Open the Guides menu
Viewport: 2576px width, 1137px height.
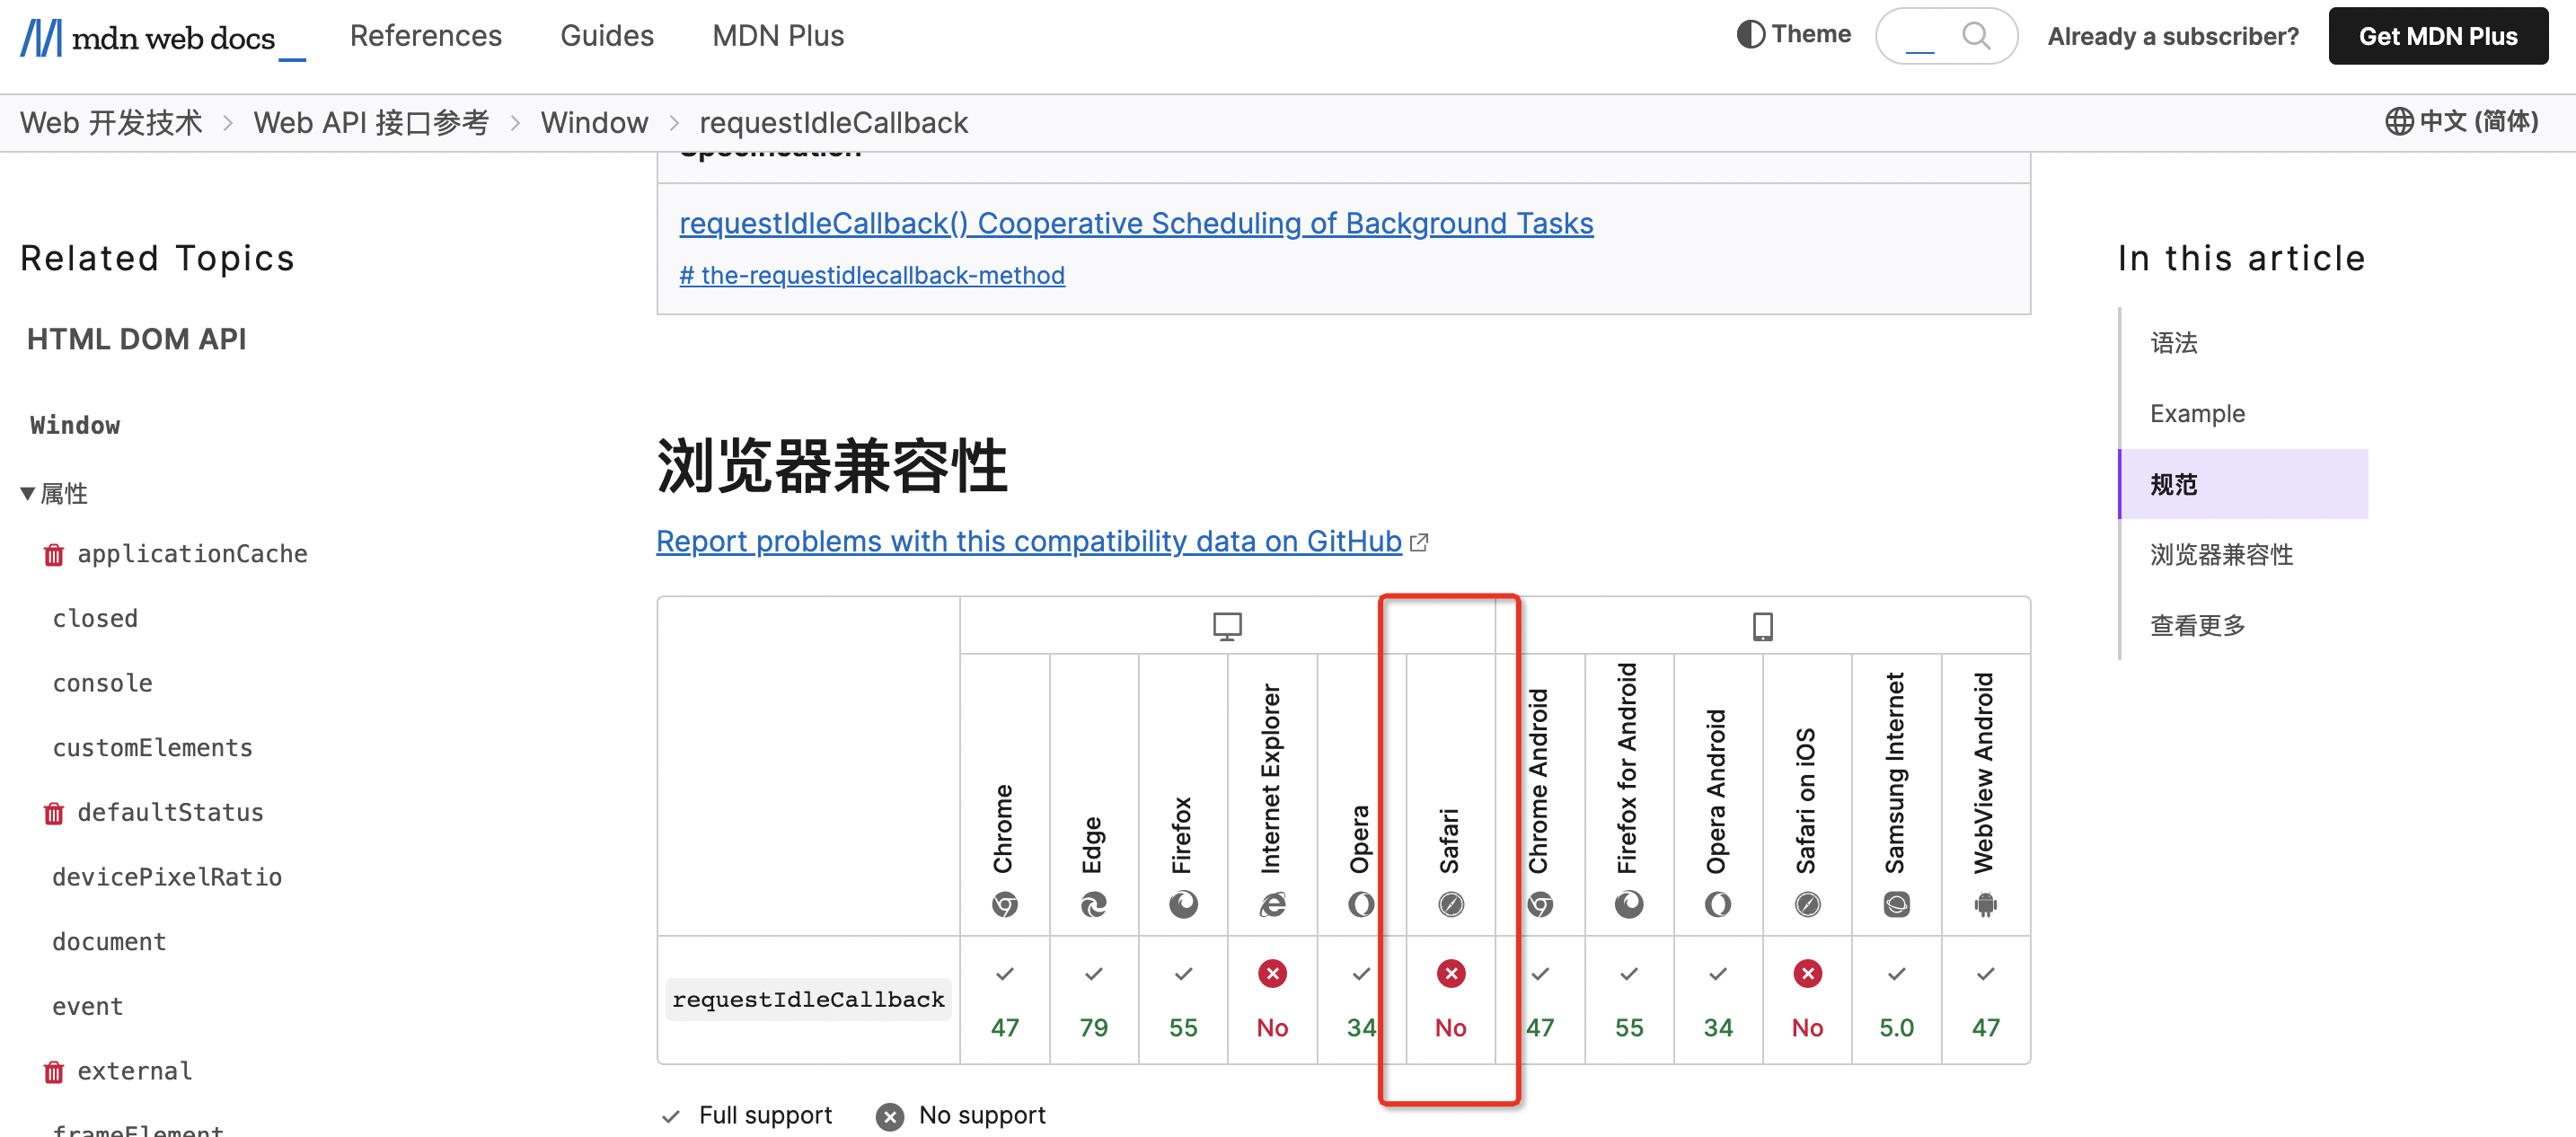tap(606, 35)
